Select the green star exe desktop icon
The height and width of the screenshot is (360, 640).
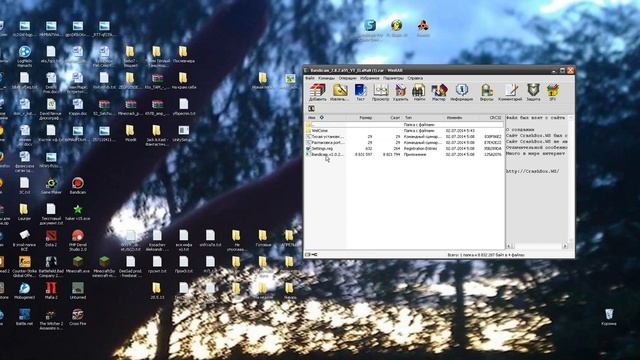(x=78, y=212)
